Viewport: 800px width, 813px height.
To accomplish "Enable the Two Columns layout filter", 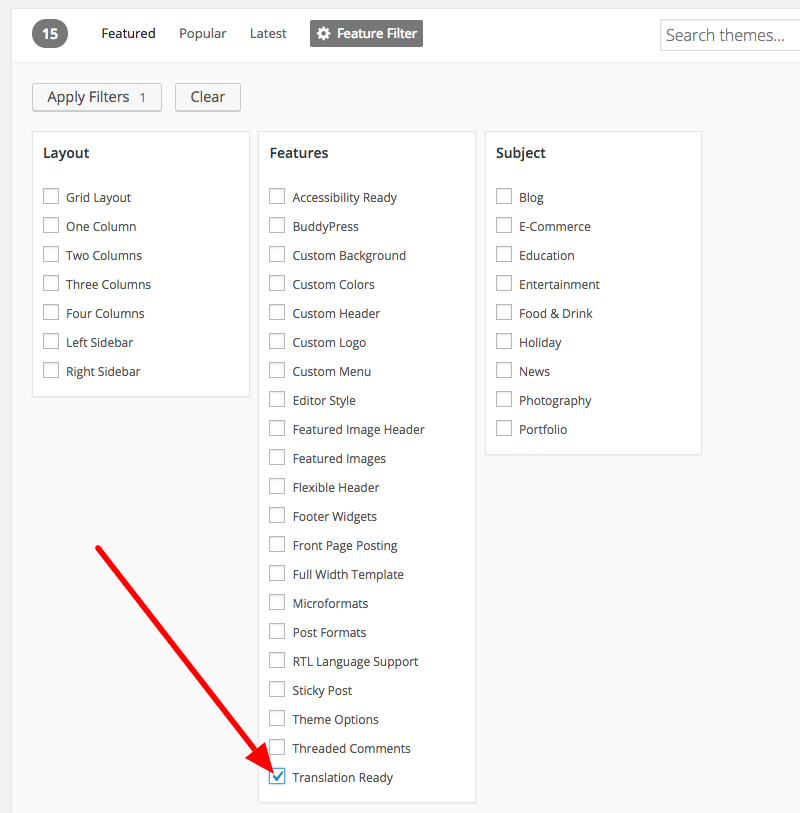I will (x=50, y=255).
